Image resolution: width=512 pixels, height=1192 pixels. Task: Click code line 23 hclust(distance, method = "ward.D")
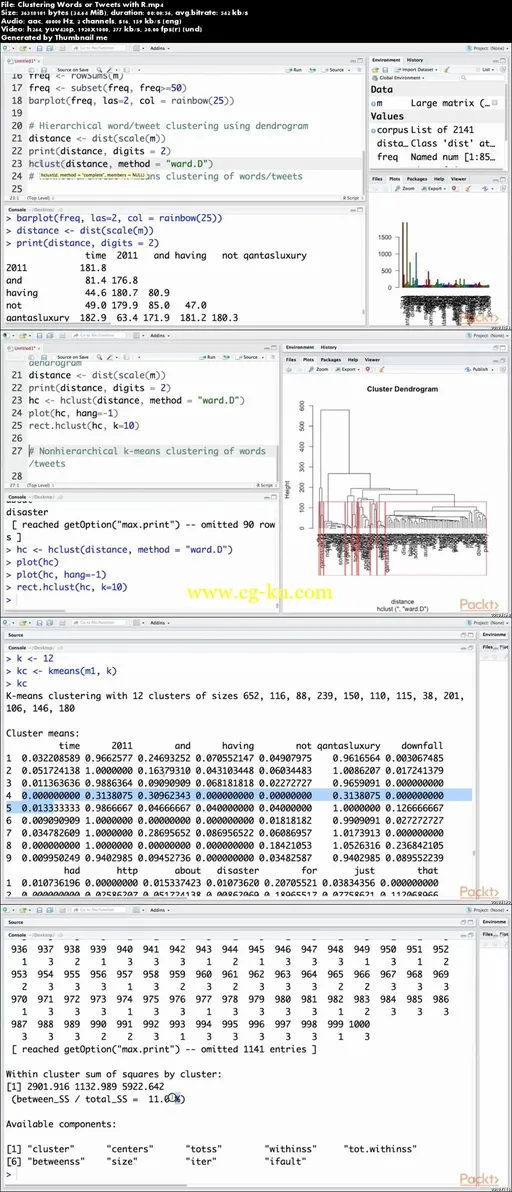click(x=121, y=163)
